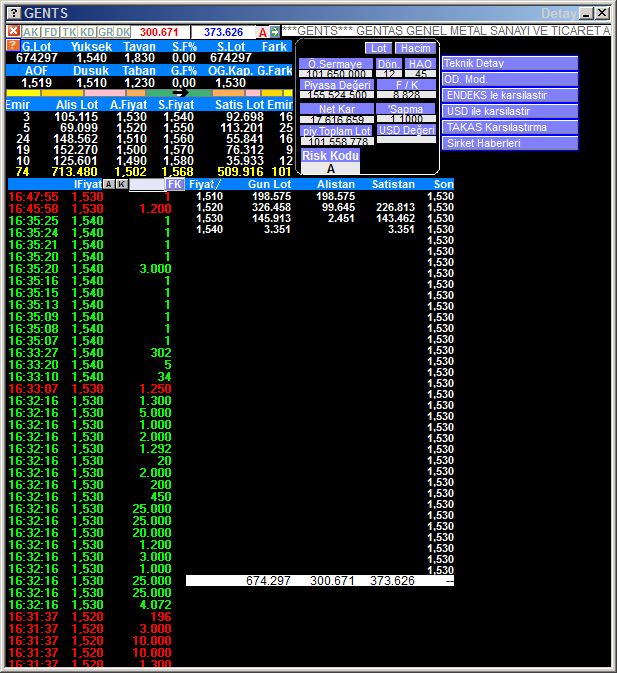This screenshot has height=673, width=617.
Task: Click bid price 1,530 in order book
Action: tap(131, 117)
